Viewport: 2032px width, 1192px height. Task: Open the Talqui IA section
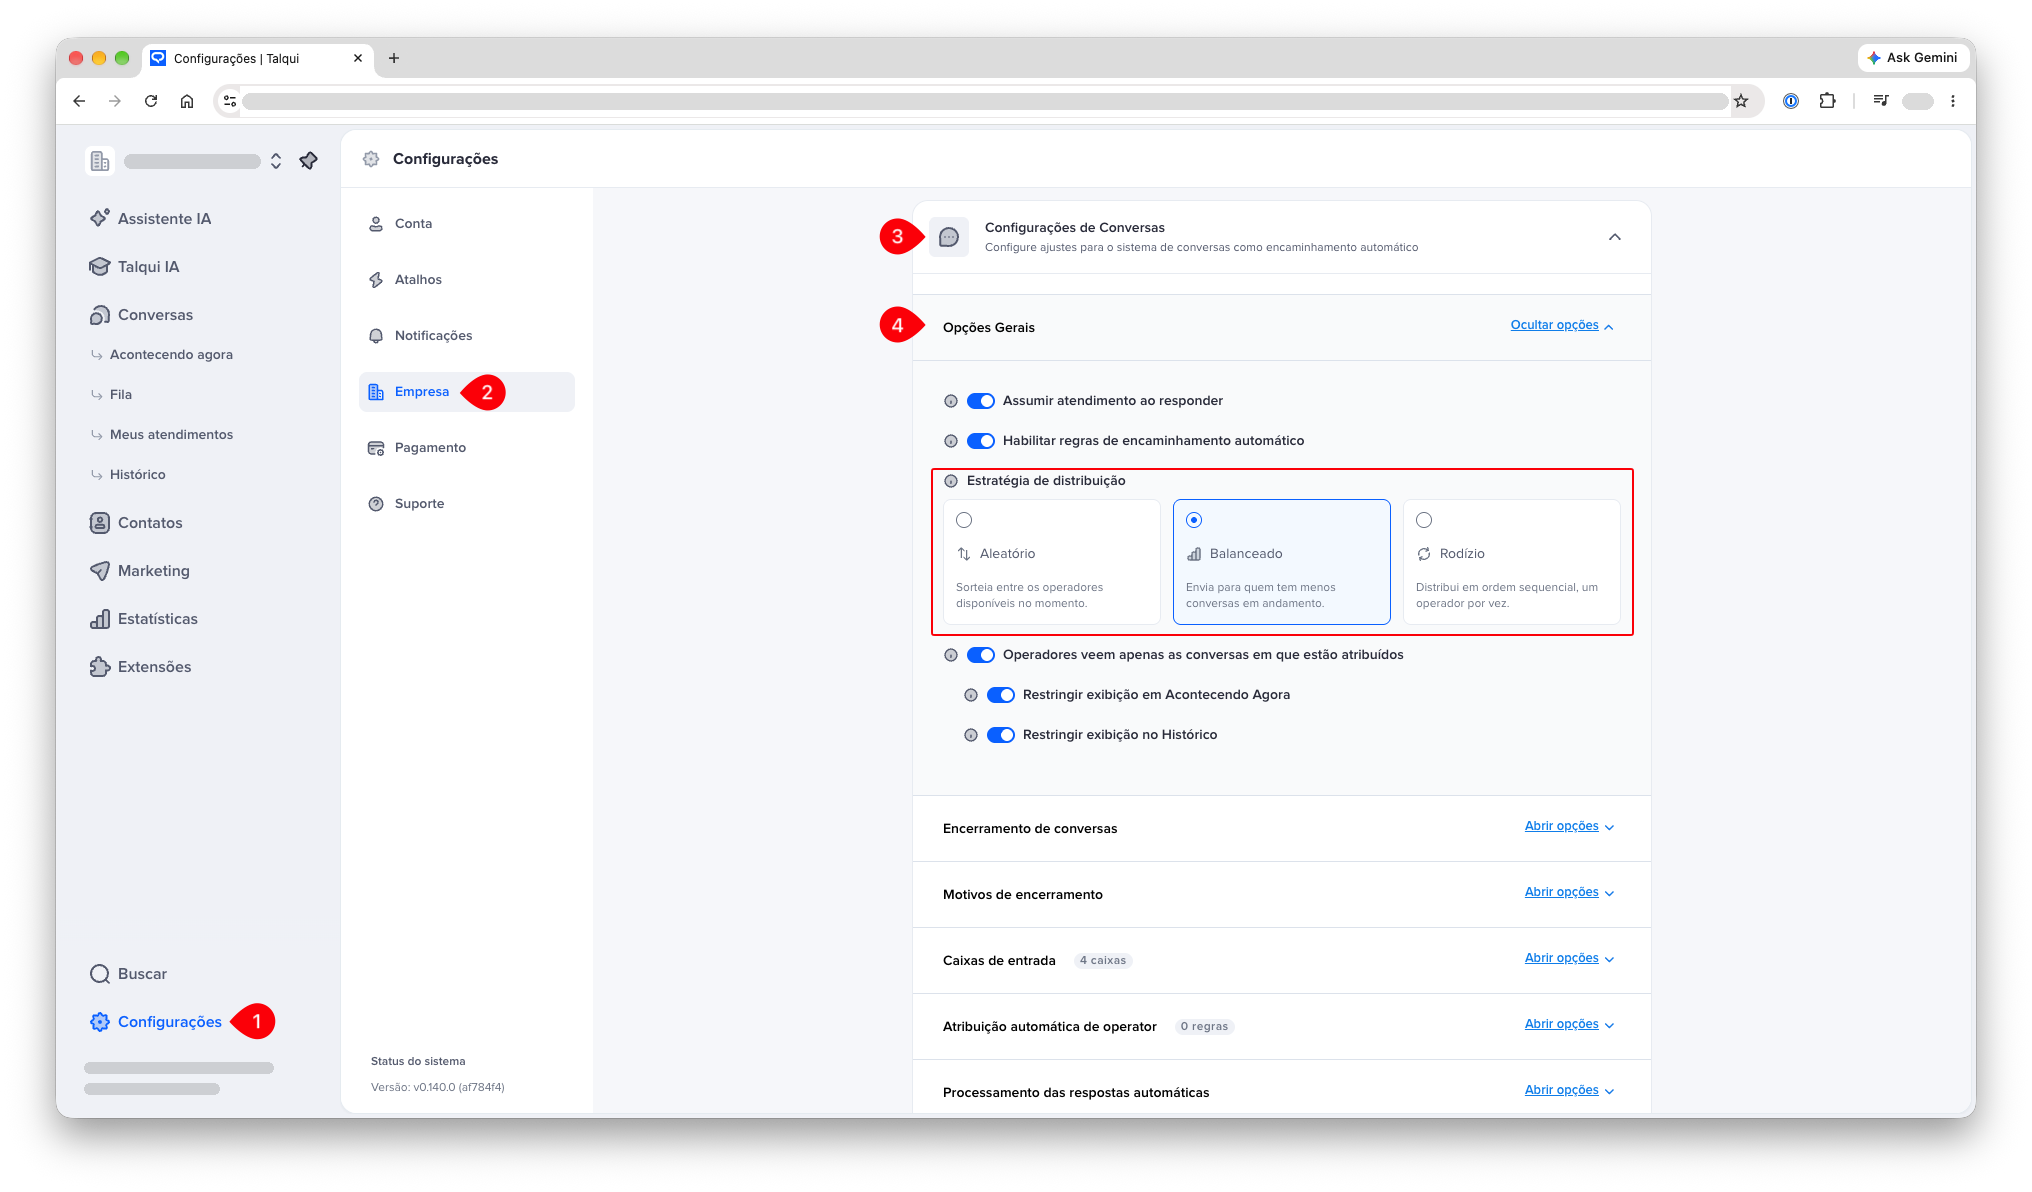[x=134, y=267]
